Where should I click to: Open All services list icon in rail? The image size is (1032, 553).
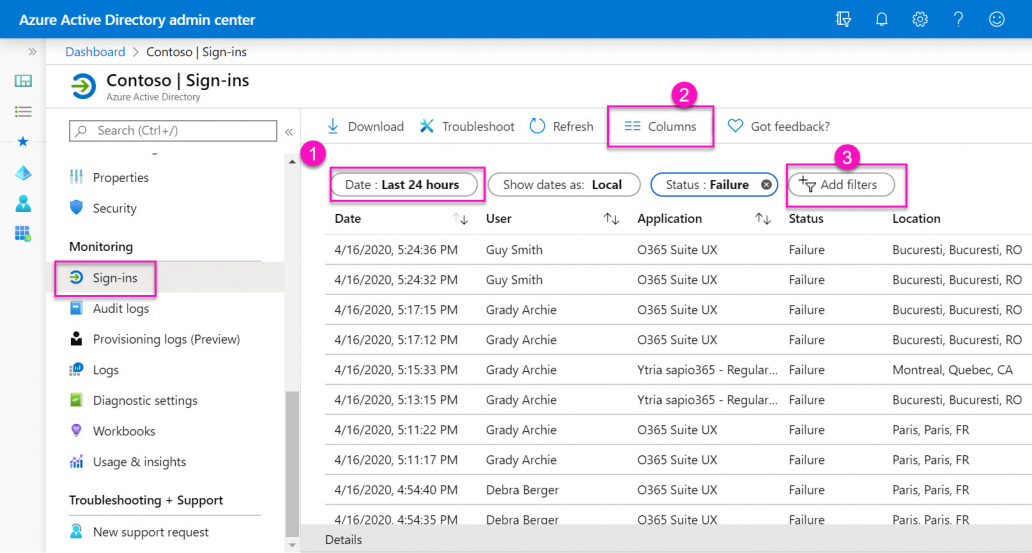pyautogui.click(x=23, y=111)
